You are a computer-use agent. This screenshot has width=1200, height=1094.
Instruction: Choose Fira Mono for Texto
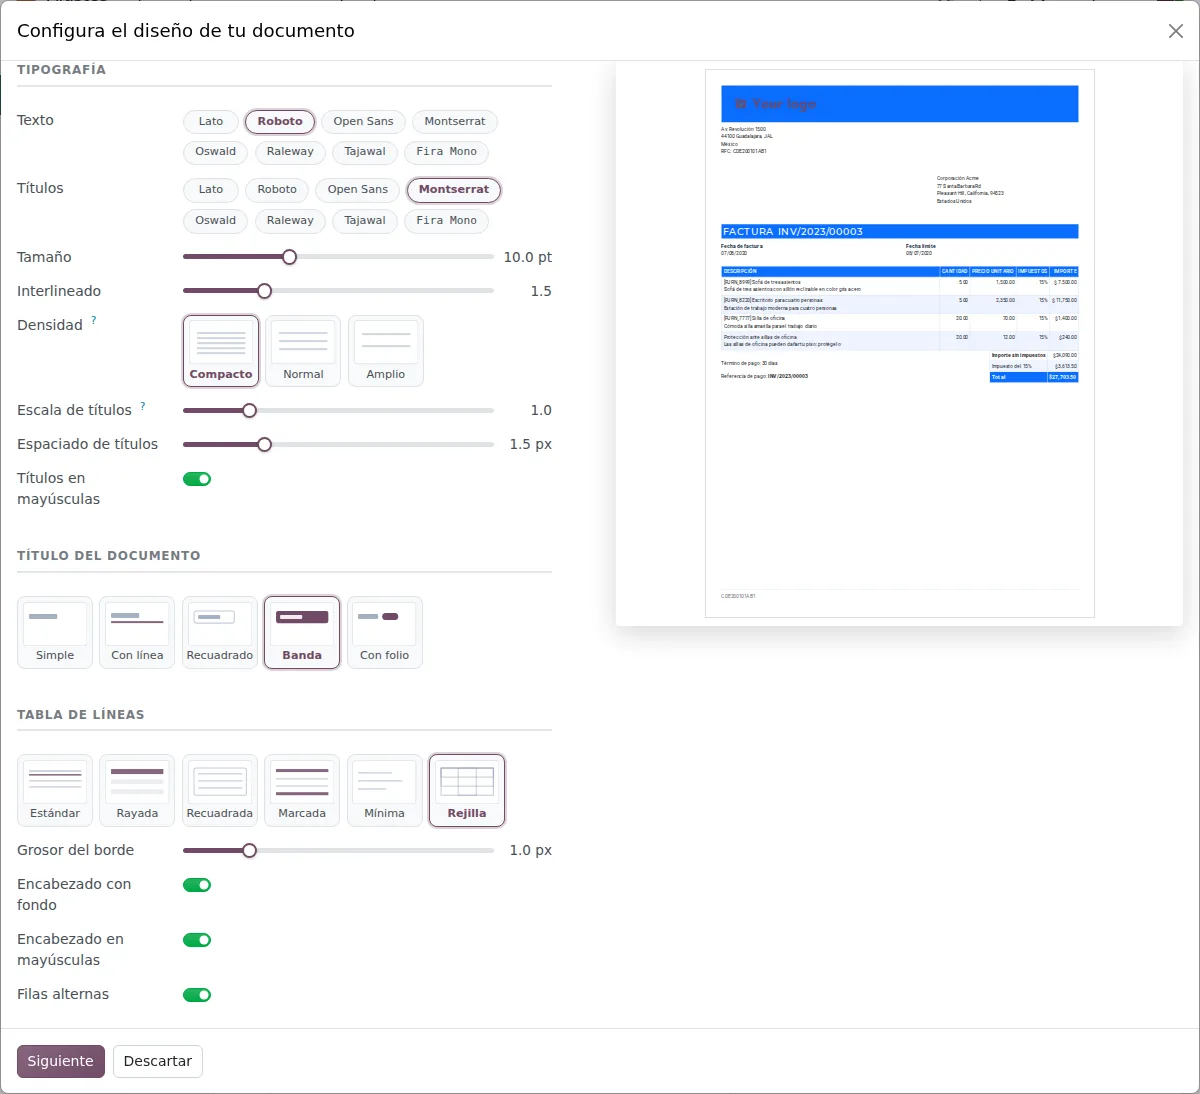point(447,152)
